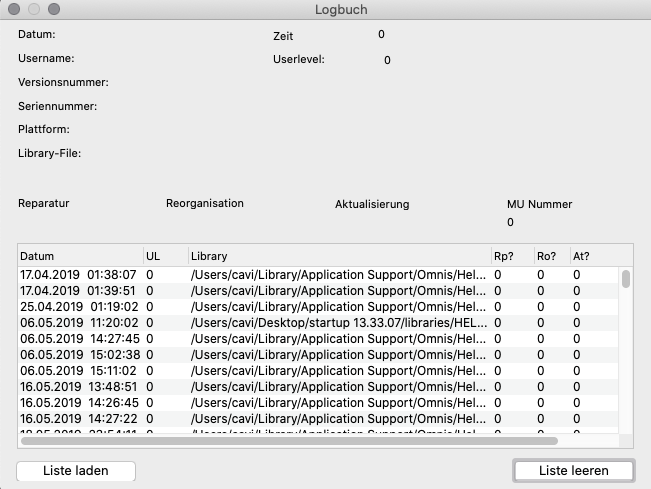Select the 16.05.2019 13:48:51 entry
Viewport: 651px width, 489px height.
(x=250, y=387)
